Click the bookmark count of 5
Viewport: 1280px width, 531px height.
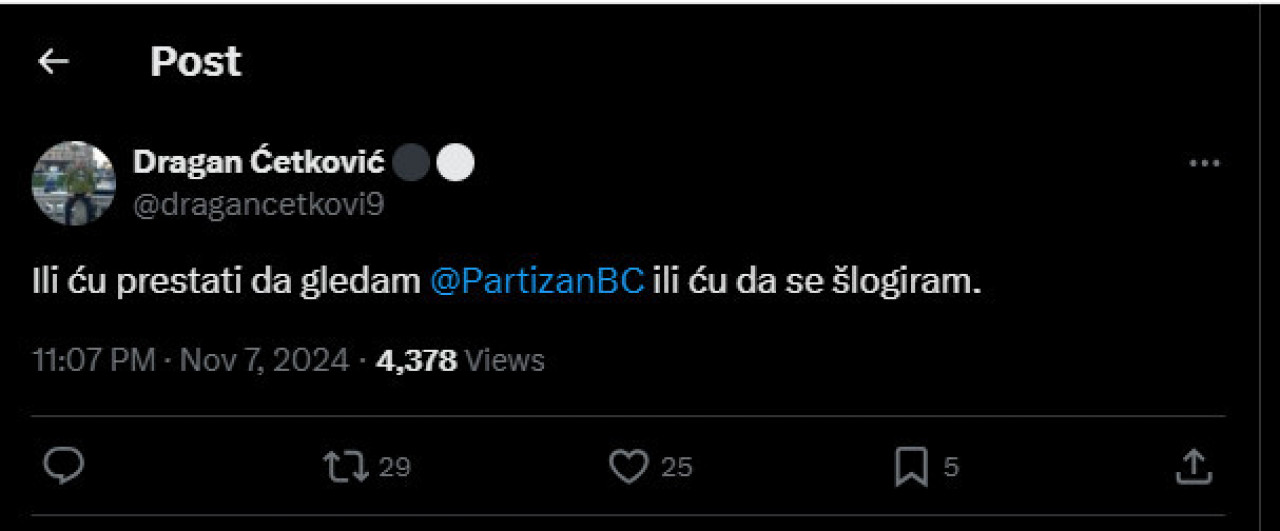(951, 467)
